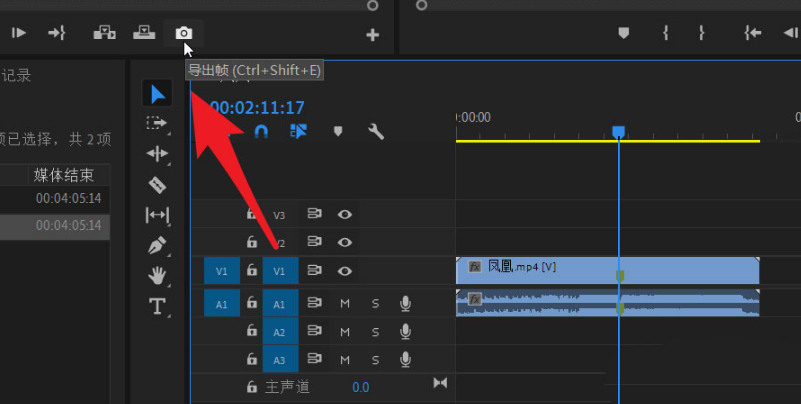This screenshot has width=801, height=404.
Task: Select the Track Select Forward tool
Action: [x=156, y=123]
